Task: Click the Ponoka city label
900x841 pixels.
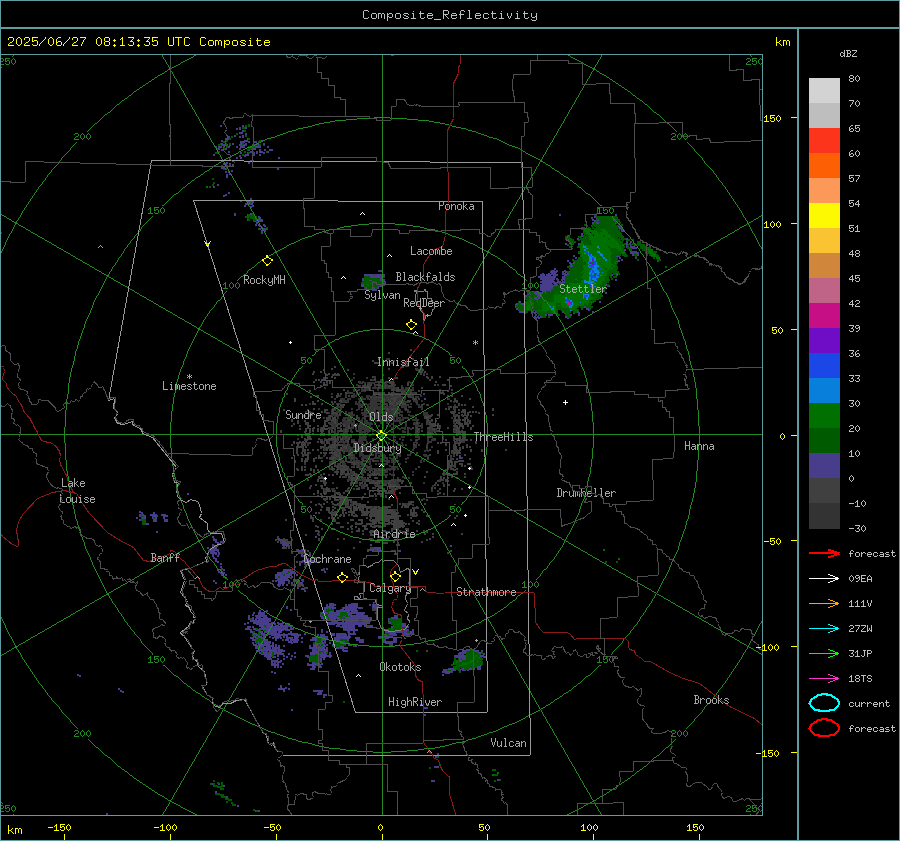Action: [x=456, y=206]
